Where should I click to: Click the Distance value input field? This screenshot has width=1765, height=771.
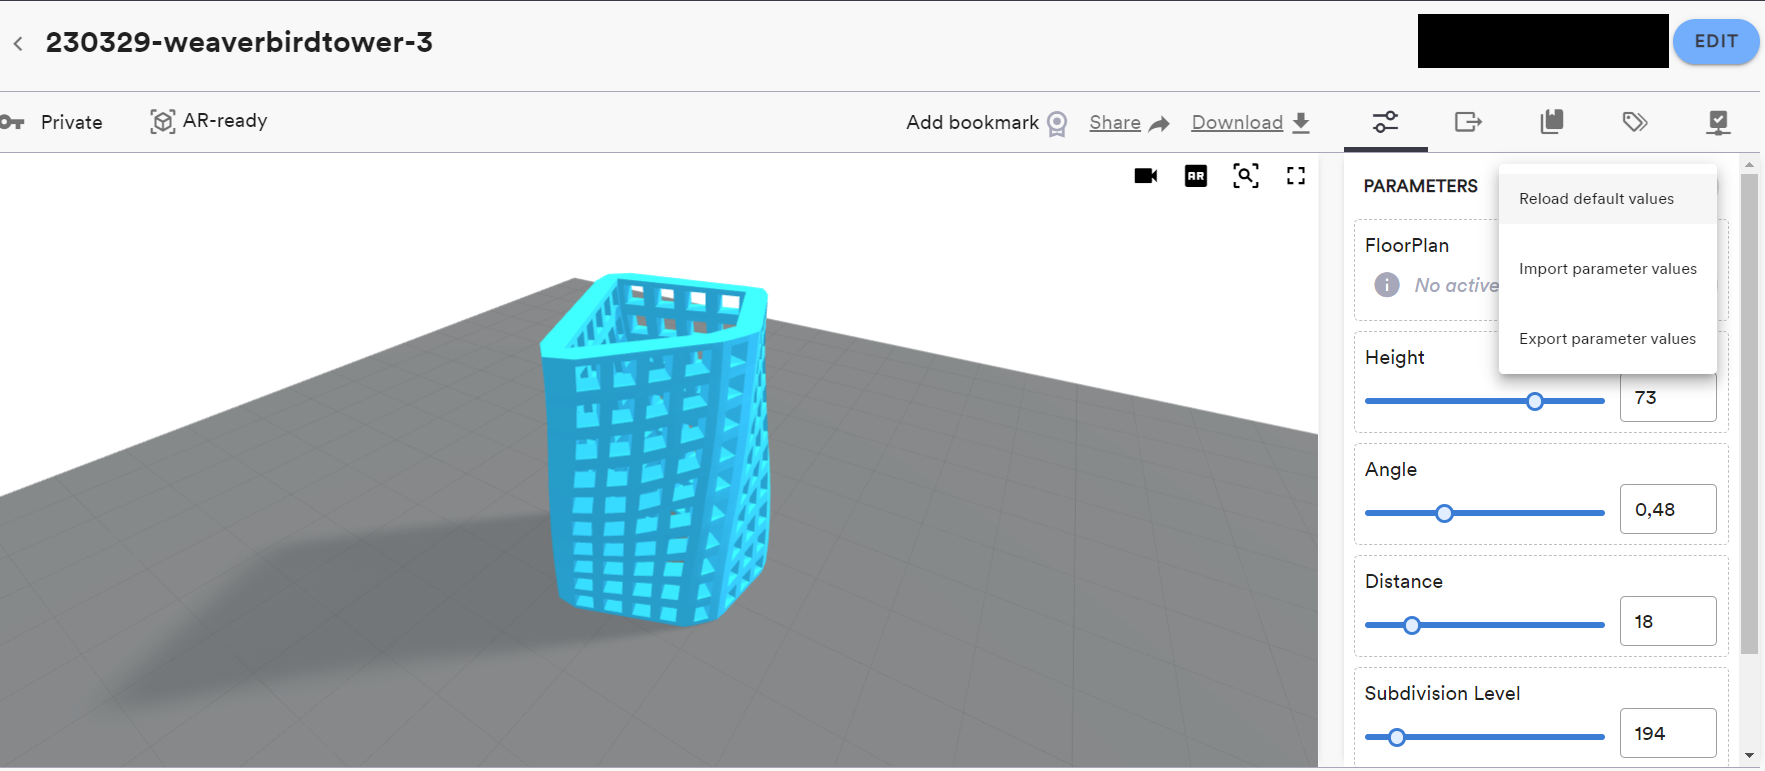1667,621
